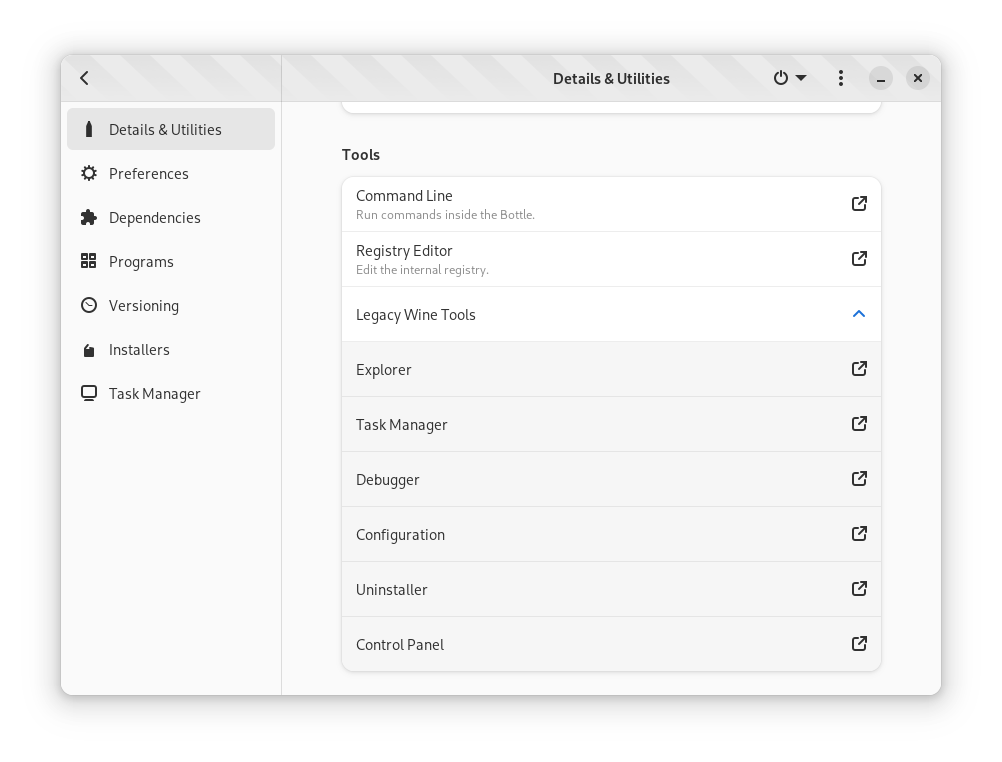The image size is (1002, 762).
Task: Open Installers from the sidebar
Action: click(x=139, y=350)
